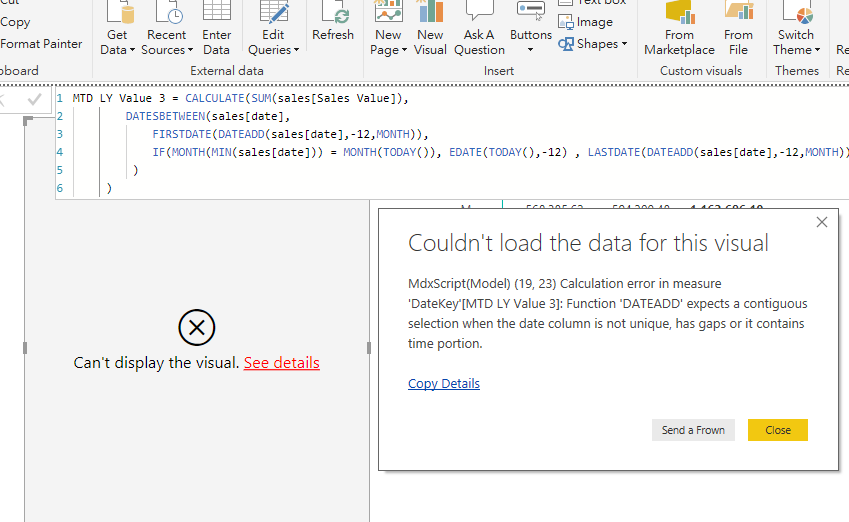Import custom visual From File
The height and width of the screenshot is (522, 849).
tap(739, 28)
